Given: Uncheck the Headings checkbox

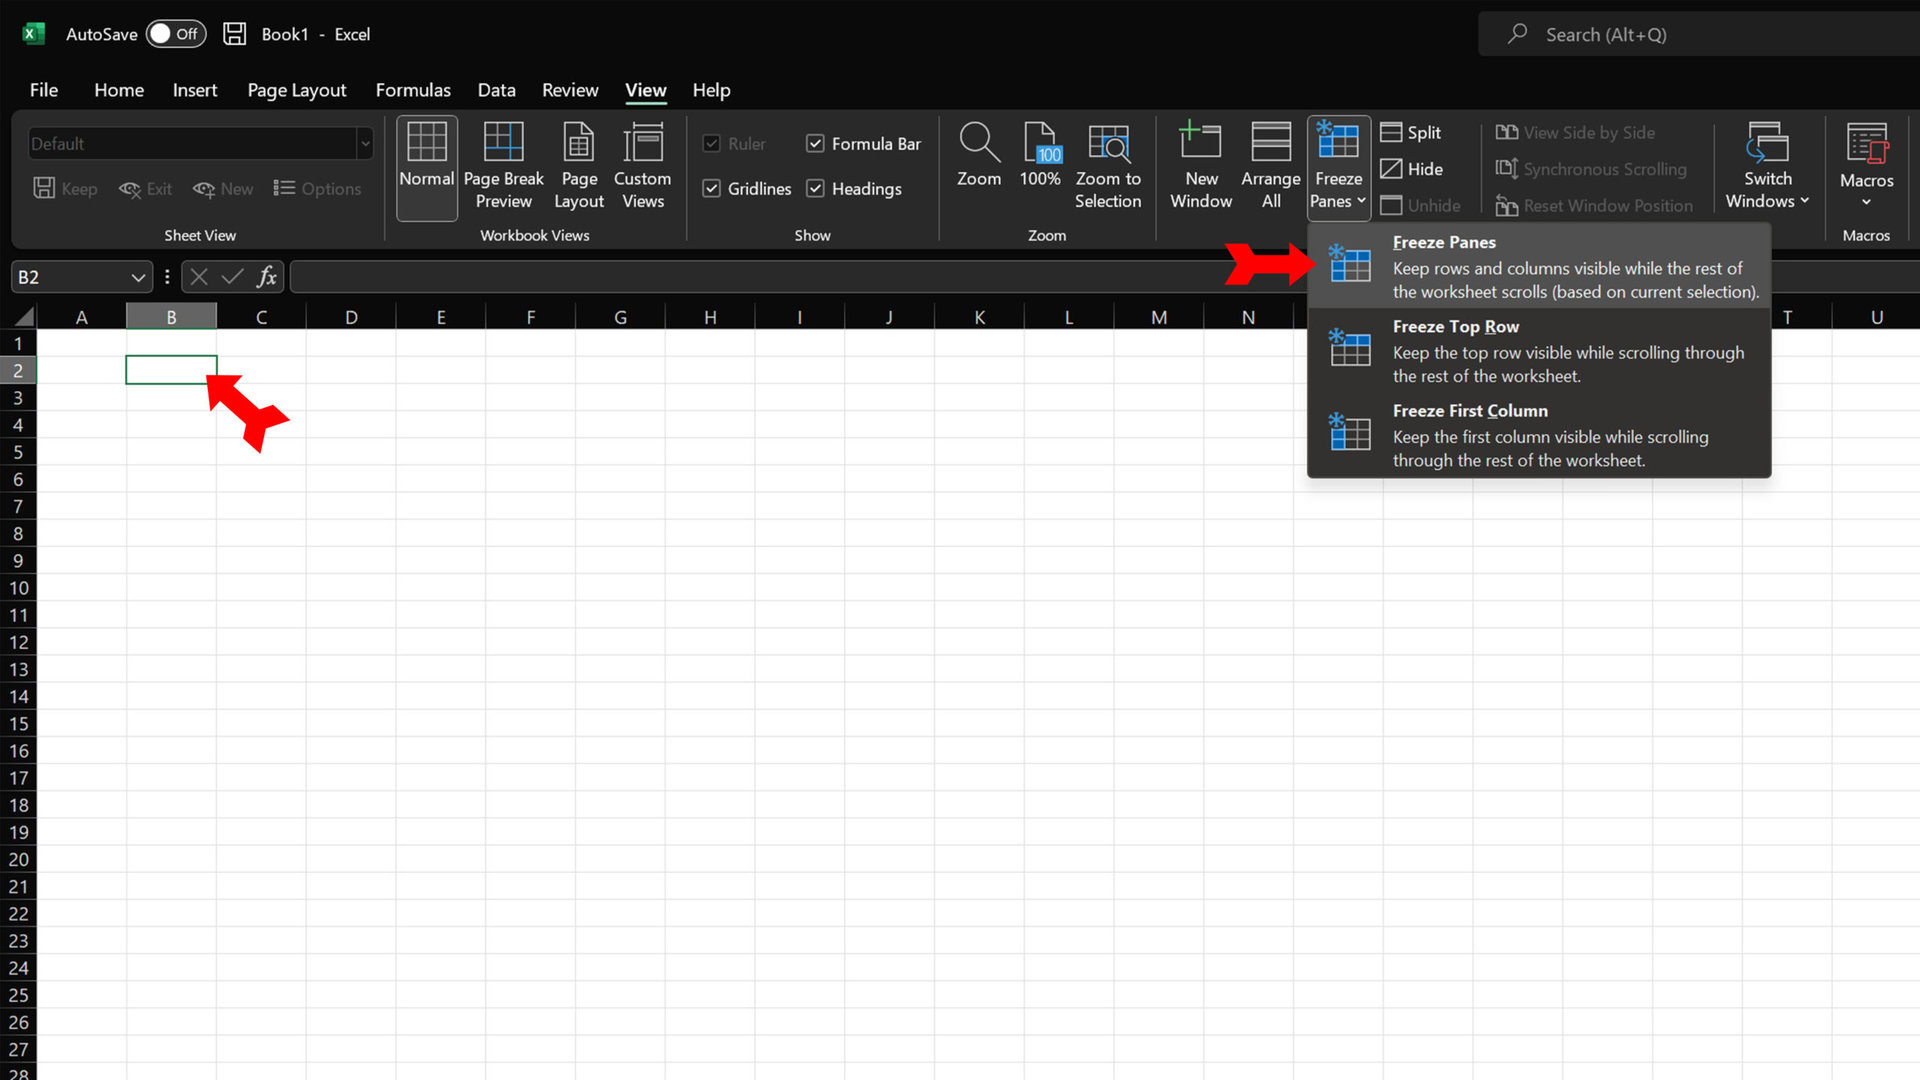Looking at the screenshot, I should point(815,189).
